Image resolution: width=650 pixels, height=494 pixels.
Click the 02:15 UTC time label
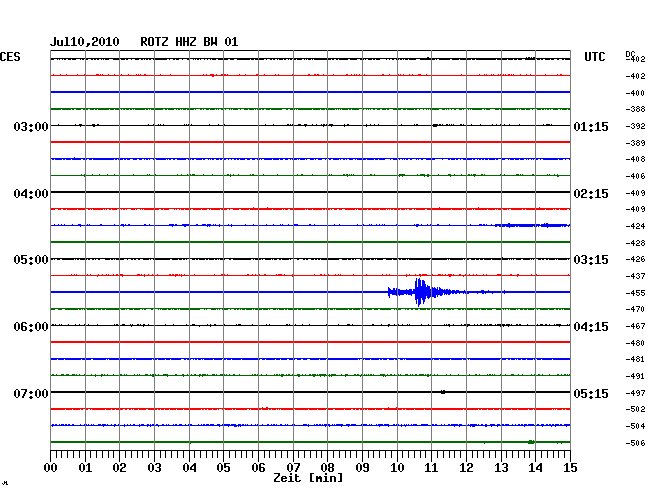[591, 194]
